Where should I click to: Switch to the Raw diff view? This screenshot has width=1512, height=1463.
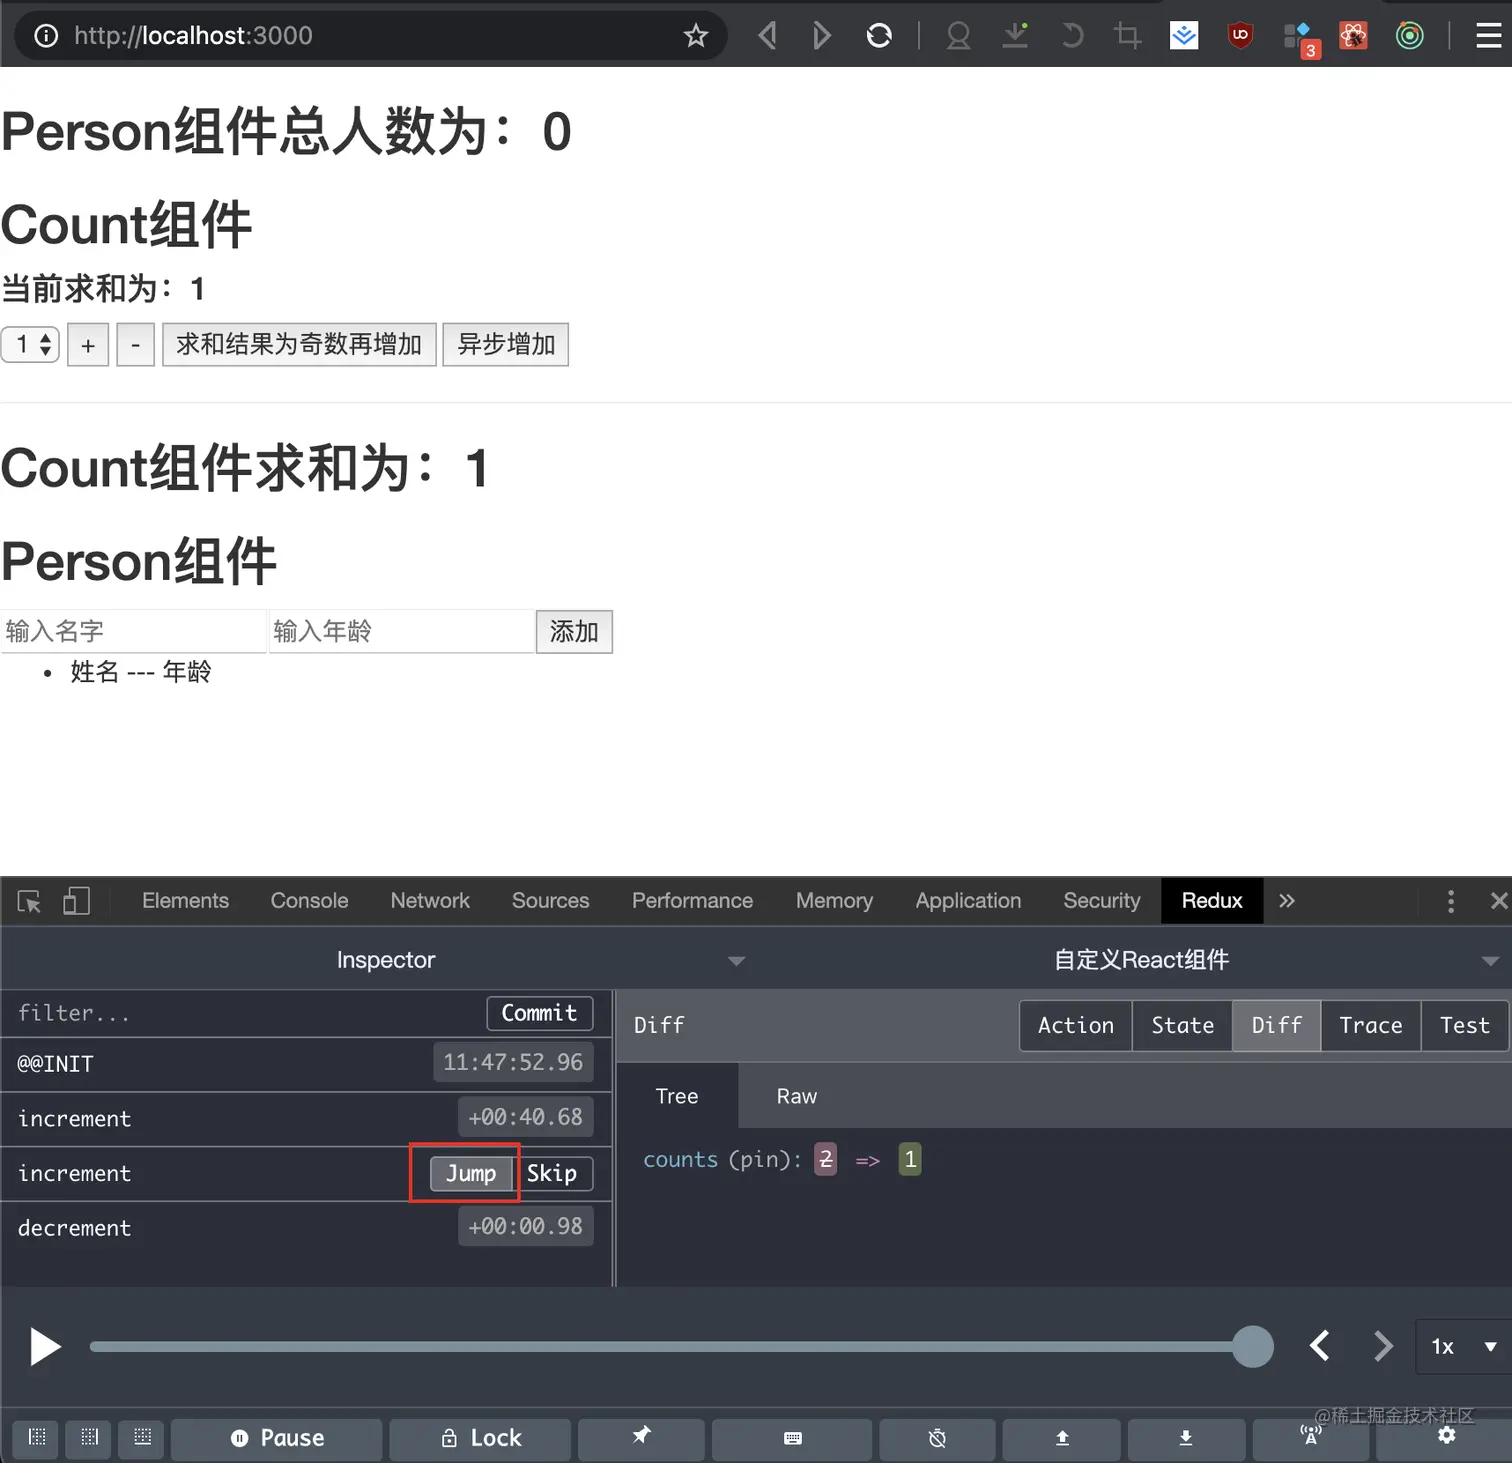coord(797,1096)
